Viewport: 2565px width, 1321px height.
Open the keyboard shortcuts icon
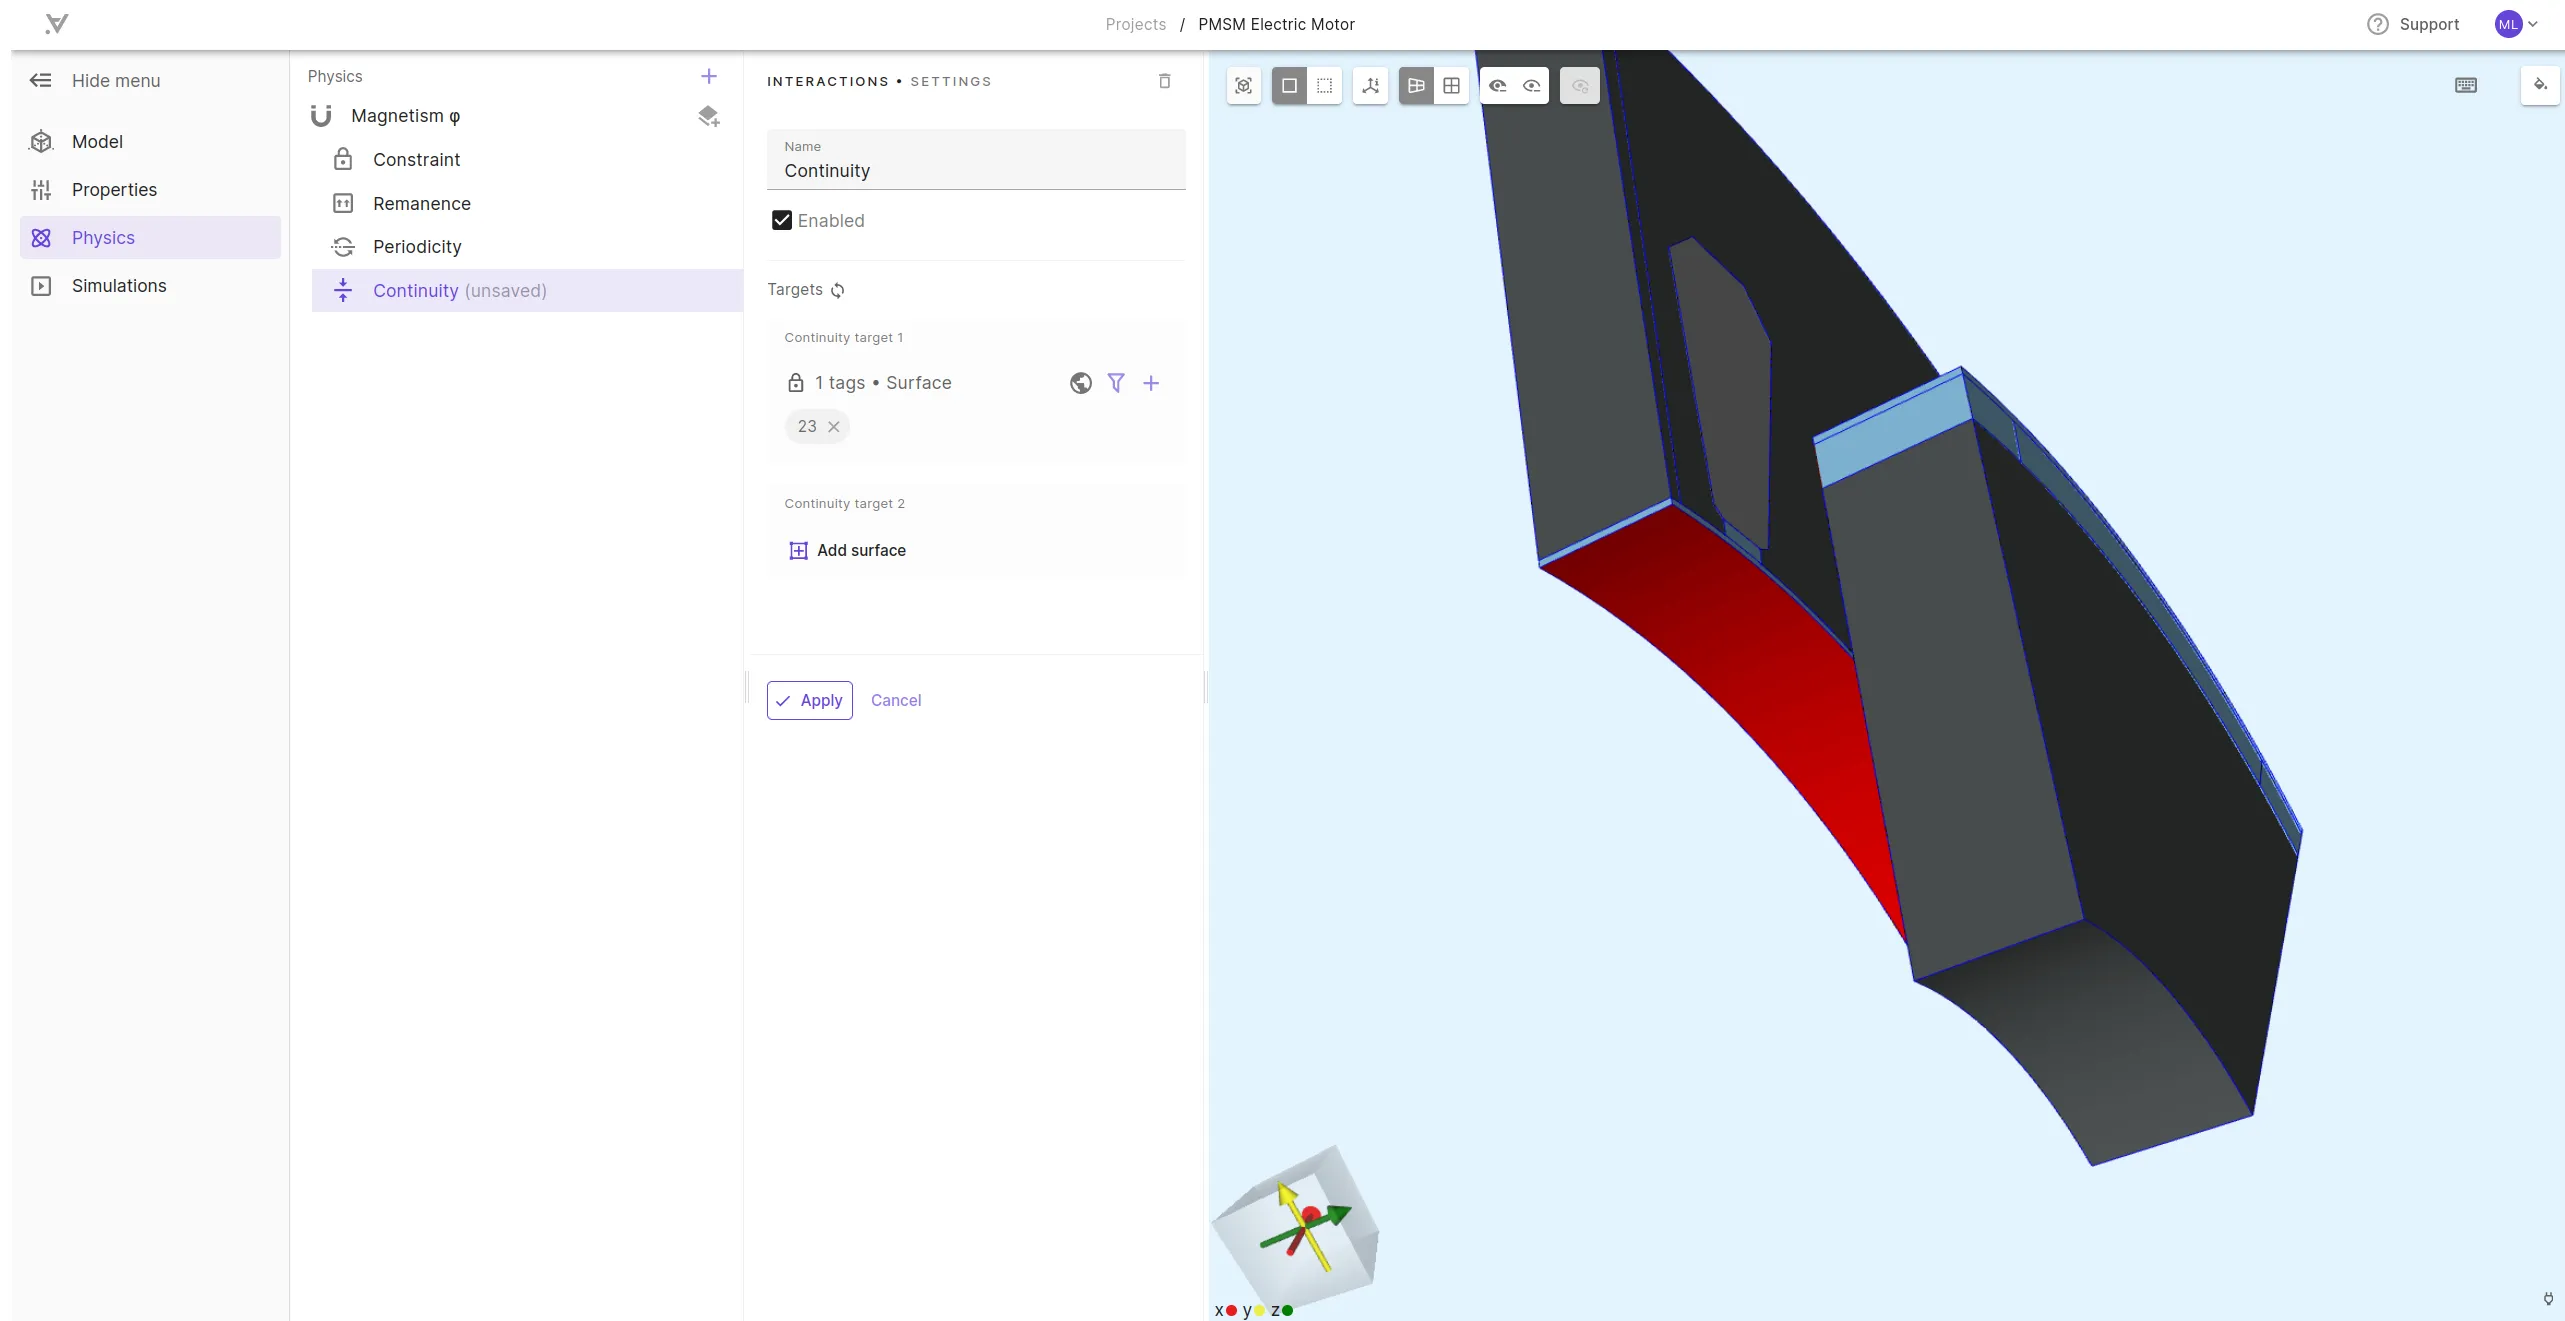pyautogui.click(x=2466, y=86)
